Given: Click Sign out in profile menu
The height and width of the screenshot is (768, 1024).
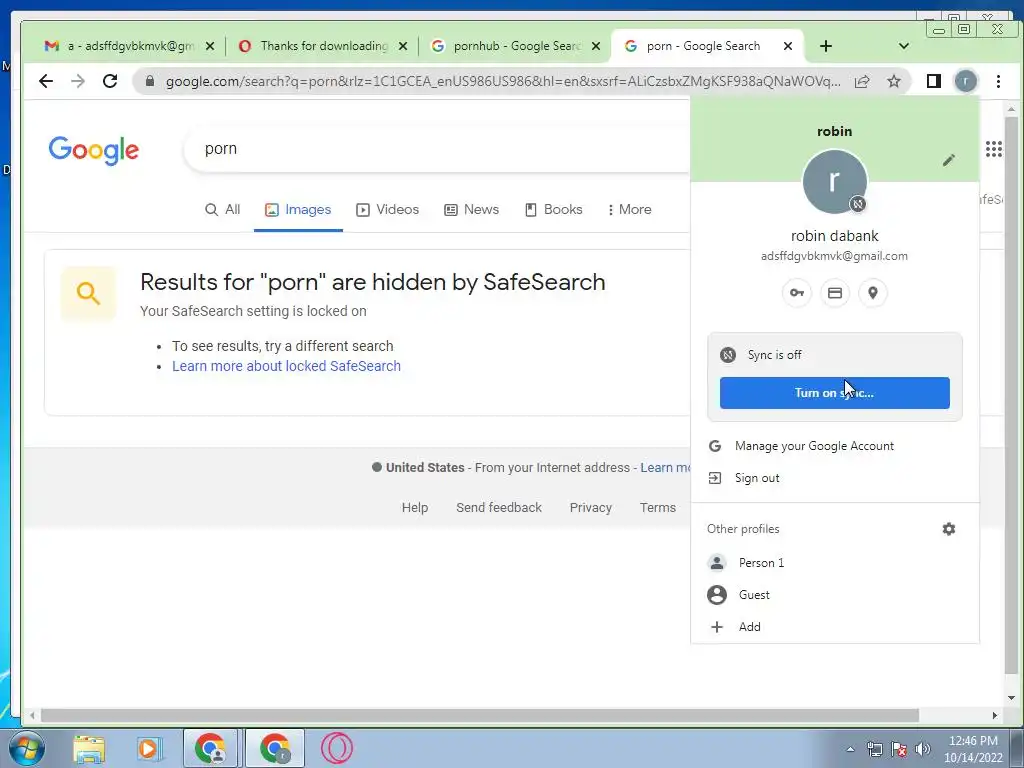Looking at the screenshot, I should tap(835, 478).
